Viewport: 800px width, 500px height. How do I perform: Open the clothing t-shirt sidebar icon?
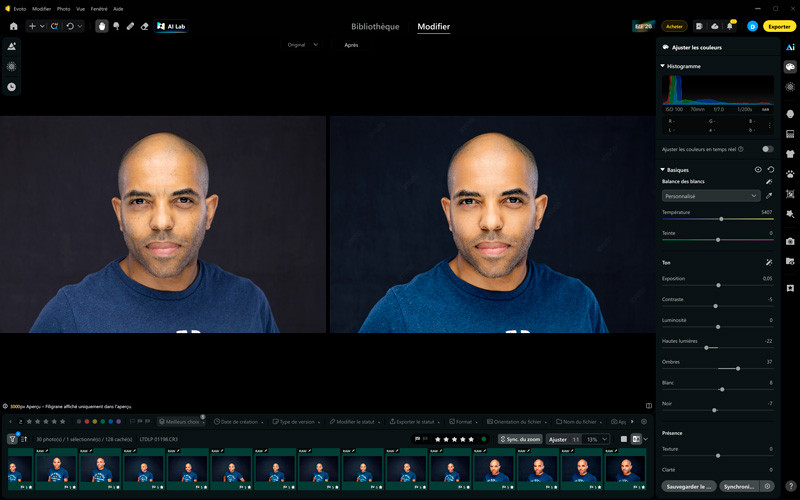[790, 154]
